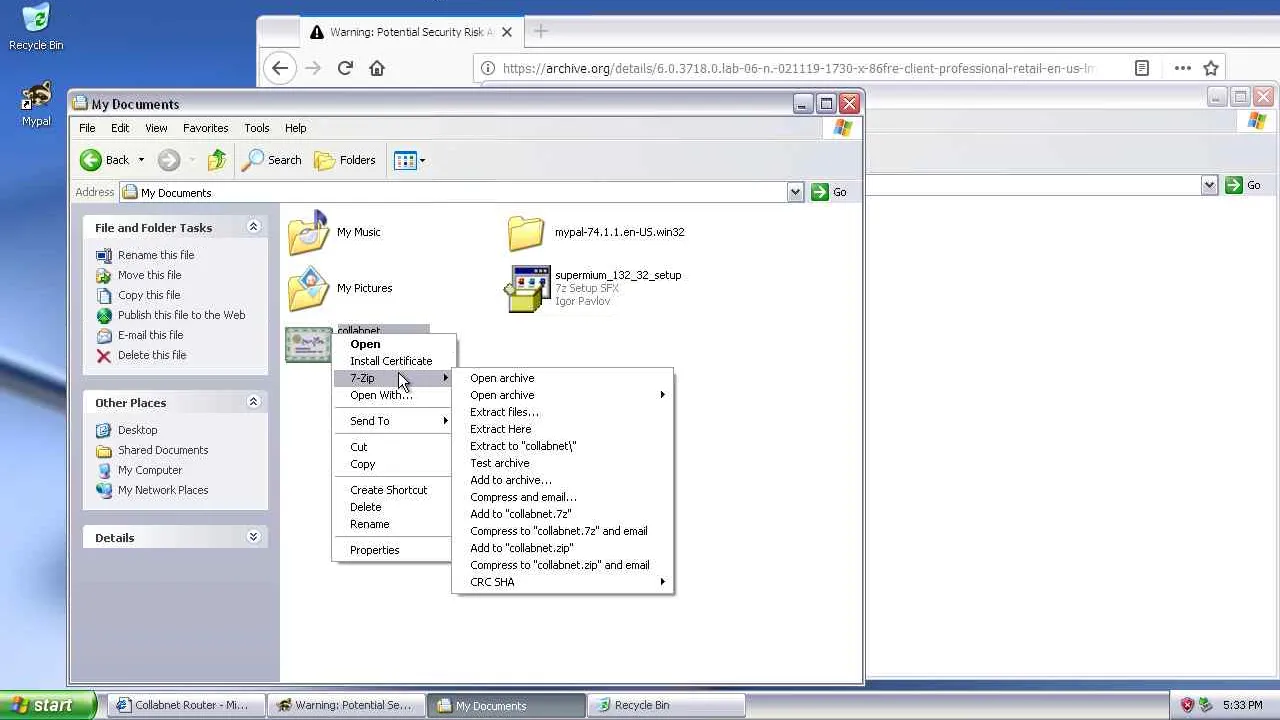Open the Back history dropdown arrow
Image resolution: width=1280 pixels, height=720 pixels.
point(141,160)
